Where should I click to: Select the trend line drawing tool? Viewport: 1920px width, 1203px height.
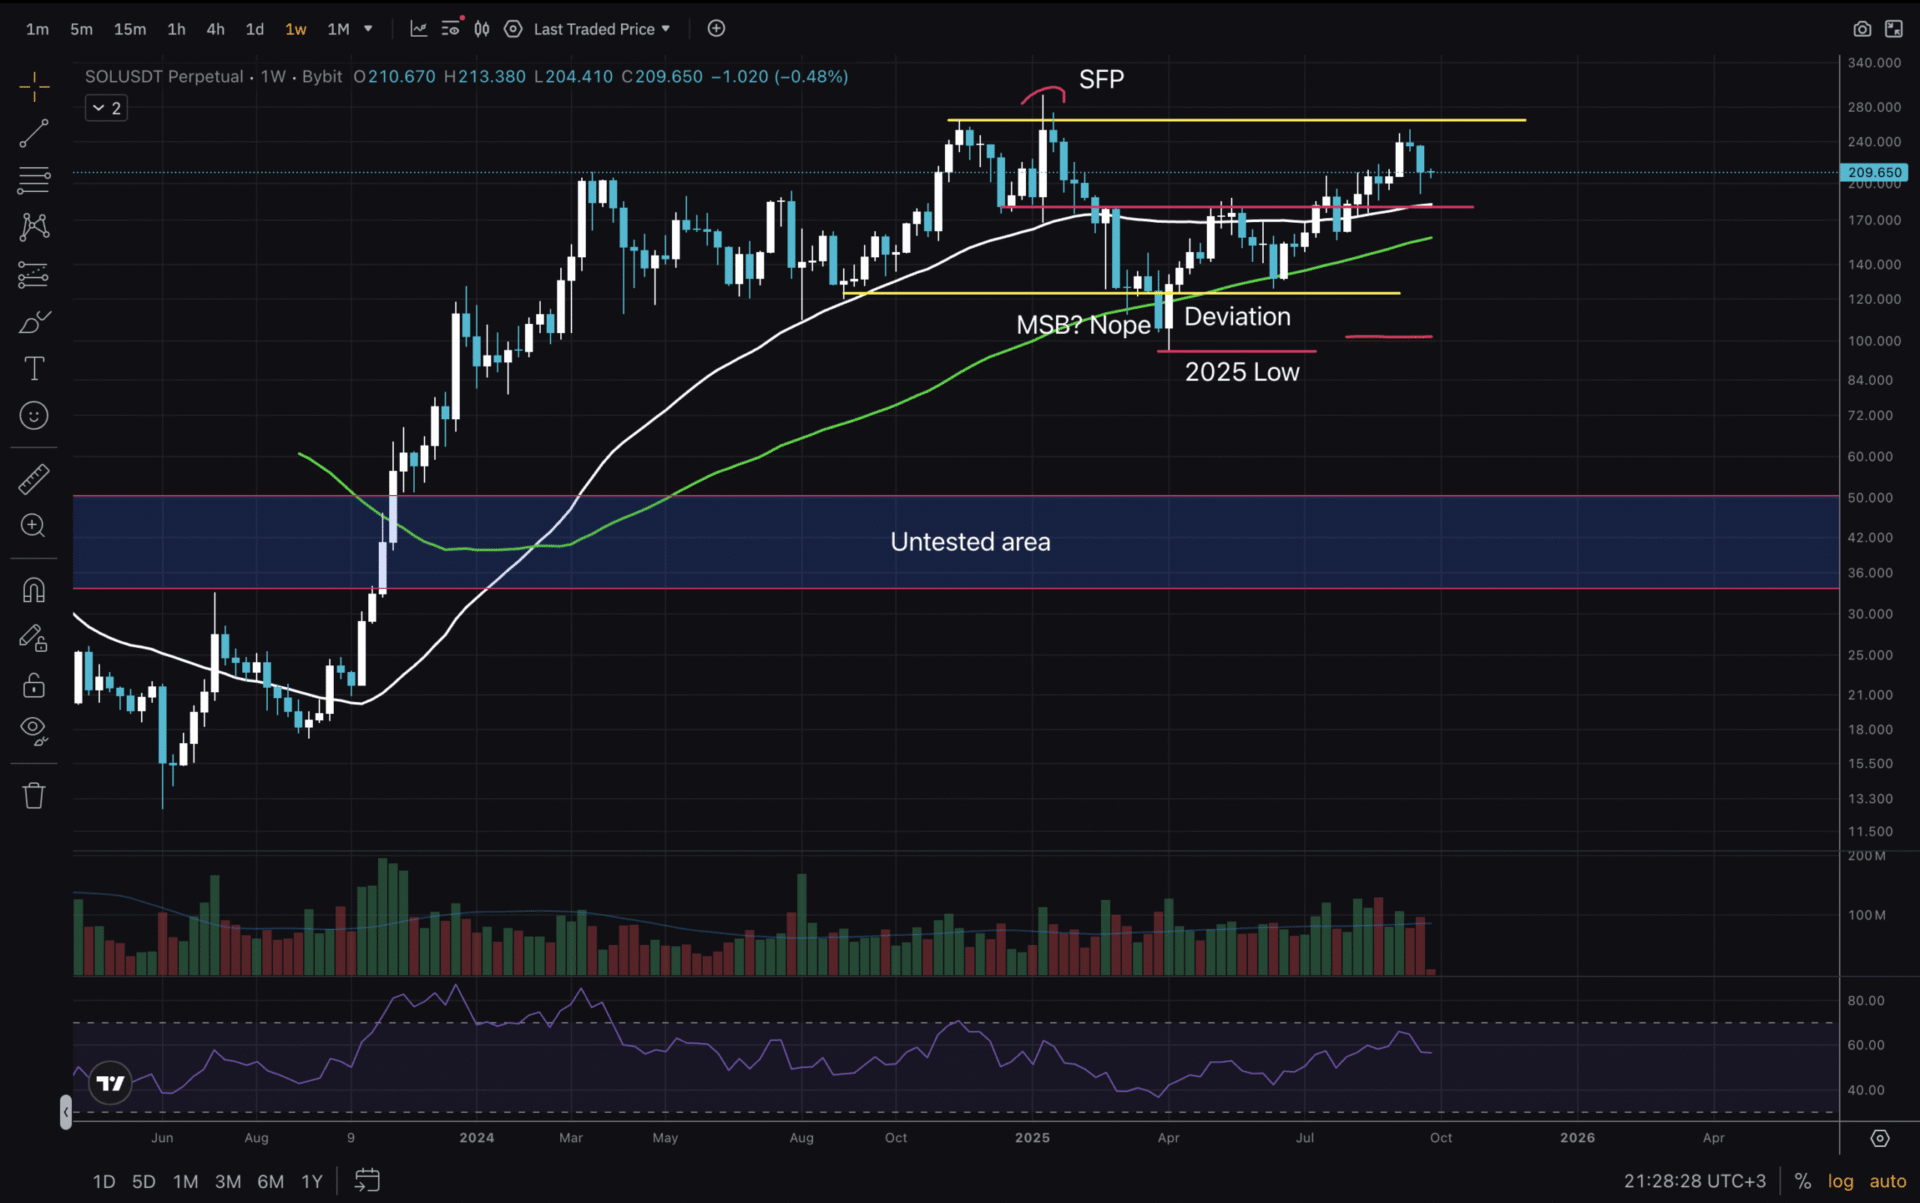(34, 133)
